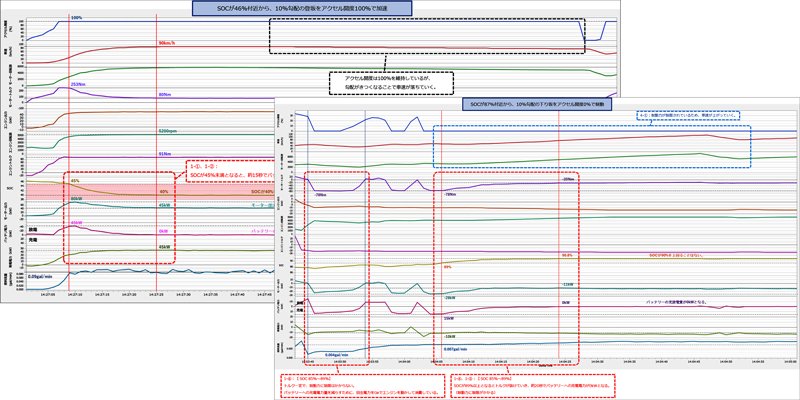
Task: Click the 5200rpm engine speed label
Action: pyautogui.click(x=169, y=132)
